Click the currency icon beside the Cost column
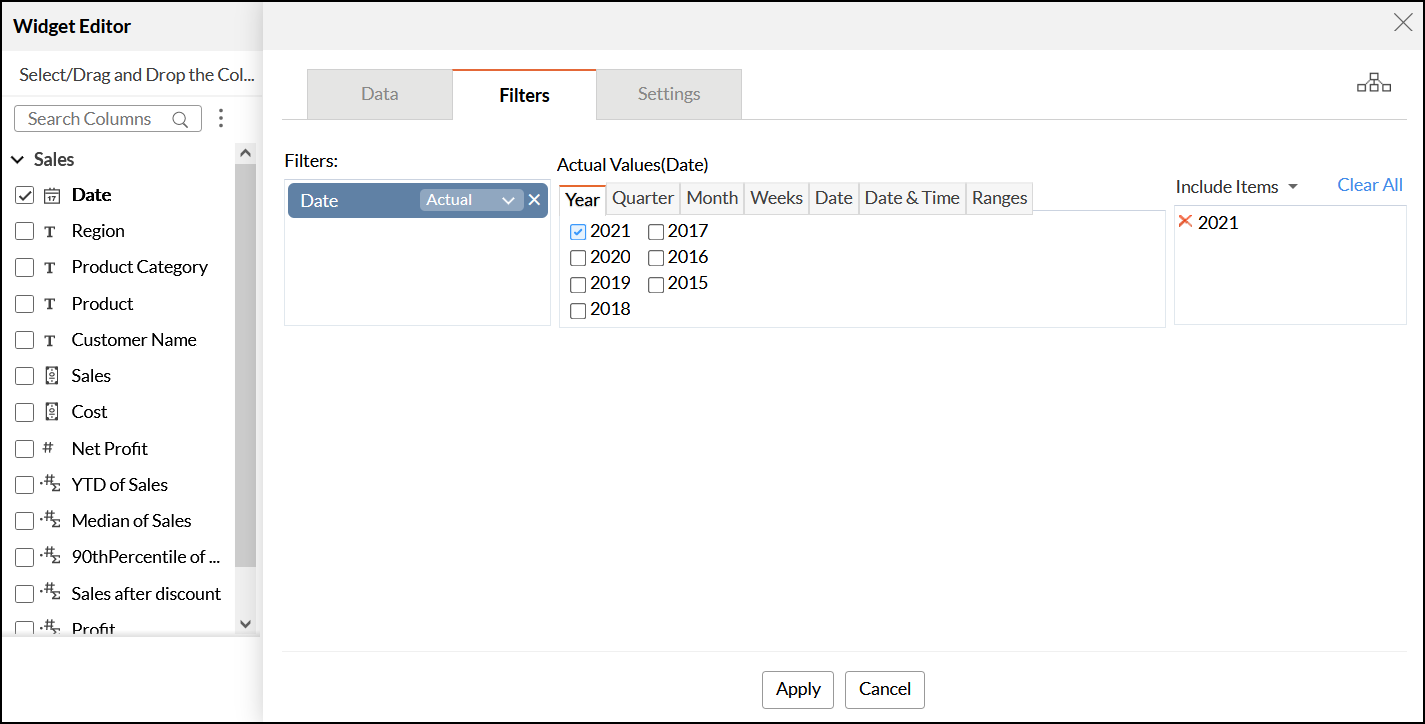The image size is (1425, 724). click(52, 412)
